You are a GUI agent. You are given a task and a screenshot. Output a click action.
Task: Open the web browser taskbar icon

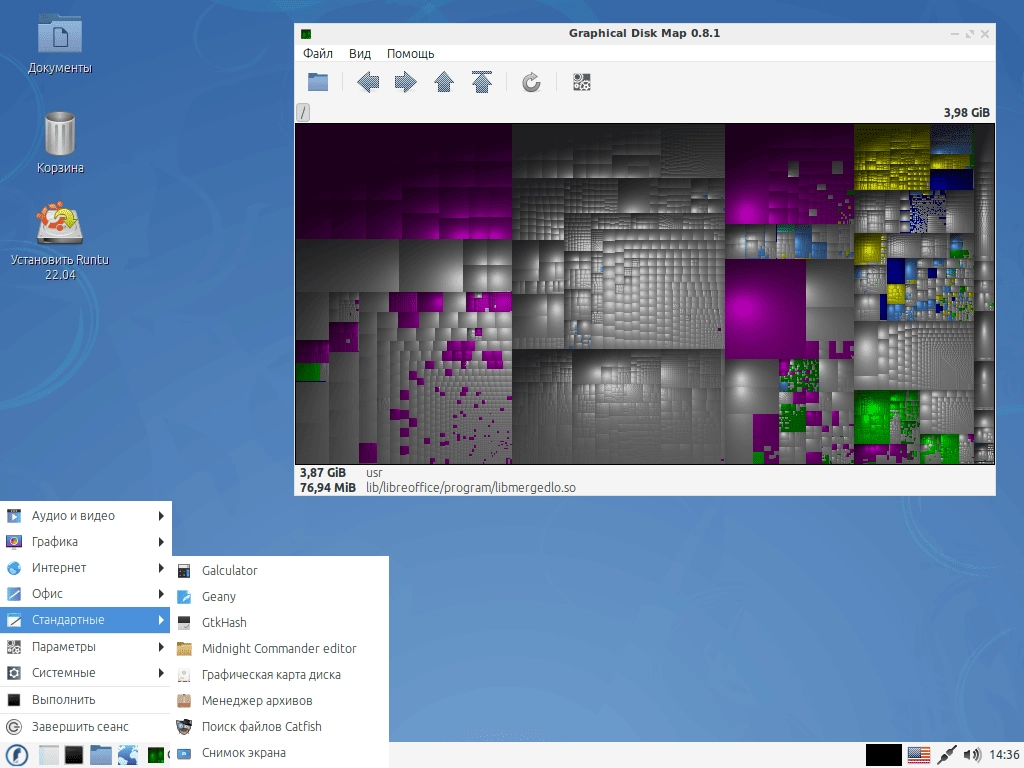coord(127,755)
